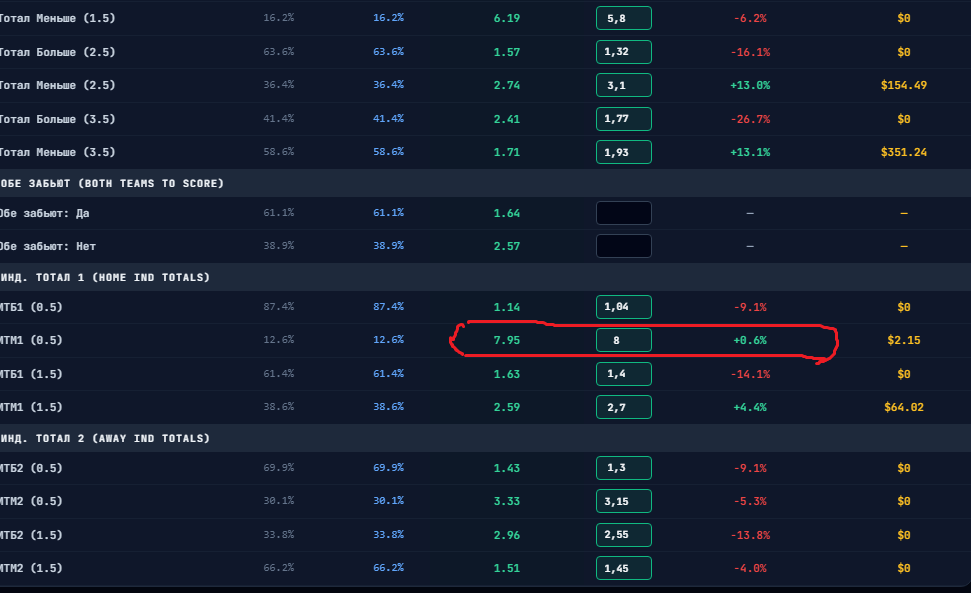This screenshot has height=593, width=971.
Task: Click fair odds value 6.19
Action: pos(507,18)
